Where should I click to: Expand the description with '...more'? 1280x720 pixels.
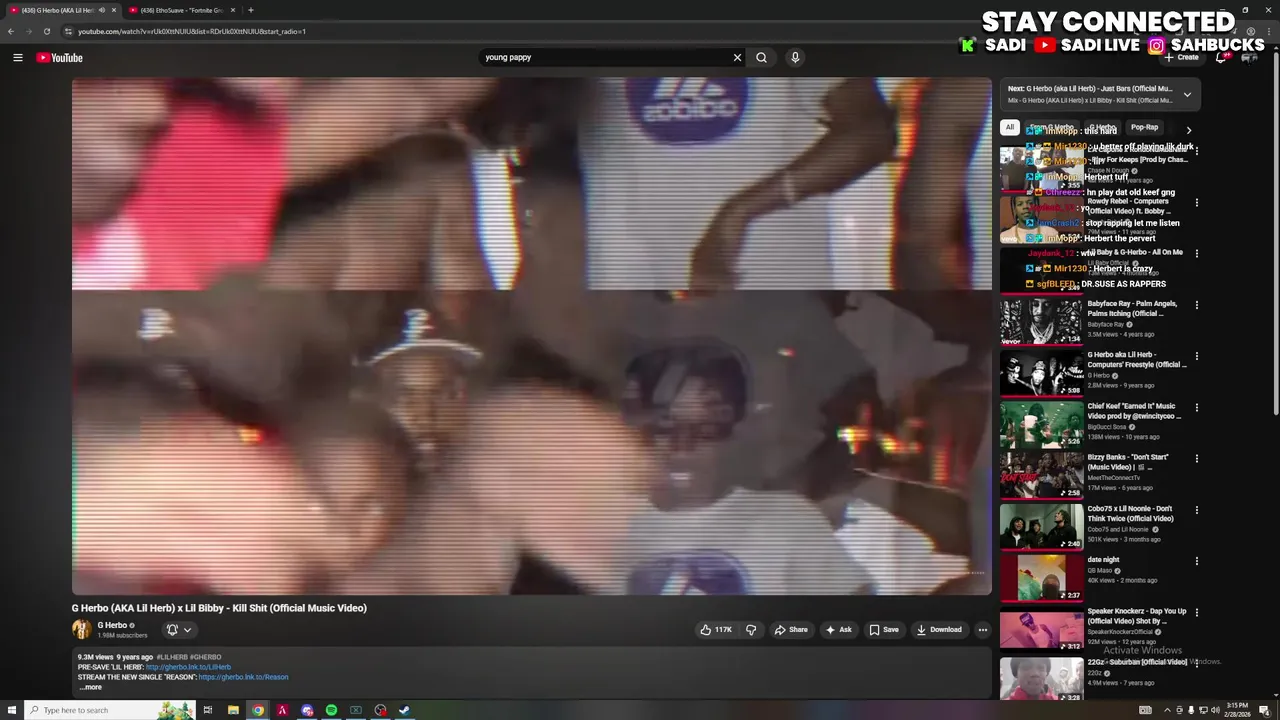pos(91,687)
